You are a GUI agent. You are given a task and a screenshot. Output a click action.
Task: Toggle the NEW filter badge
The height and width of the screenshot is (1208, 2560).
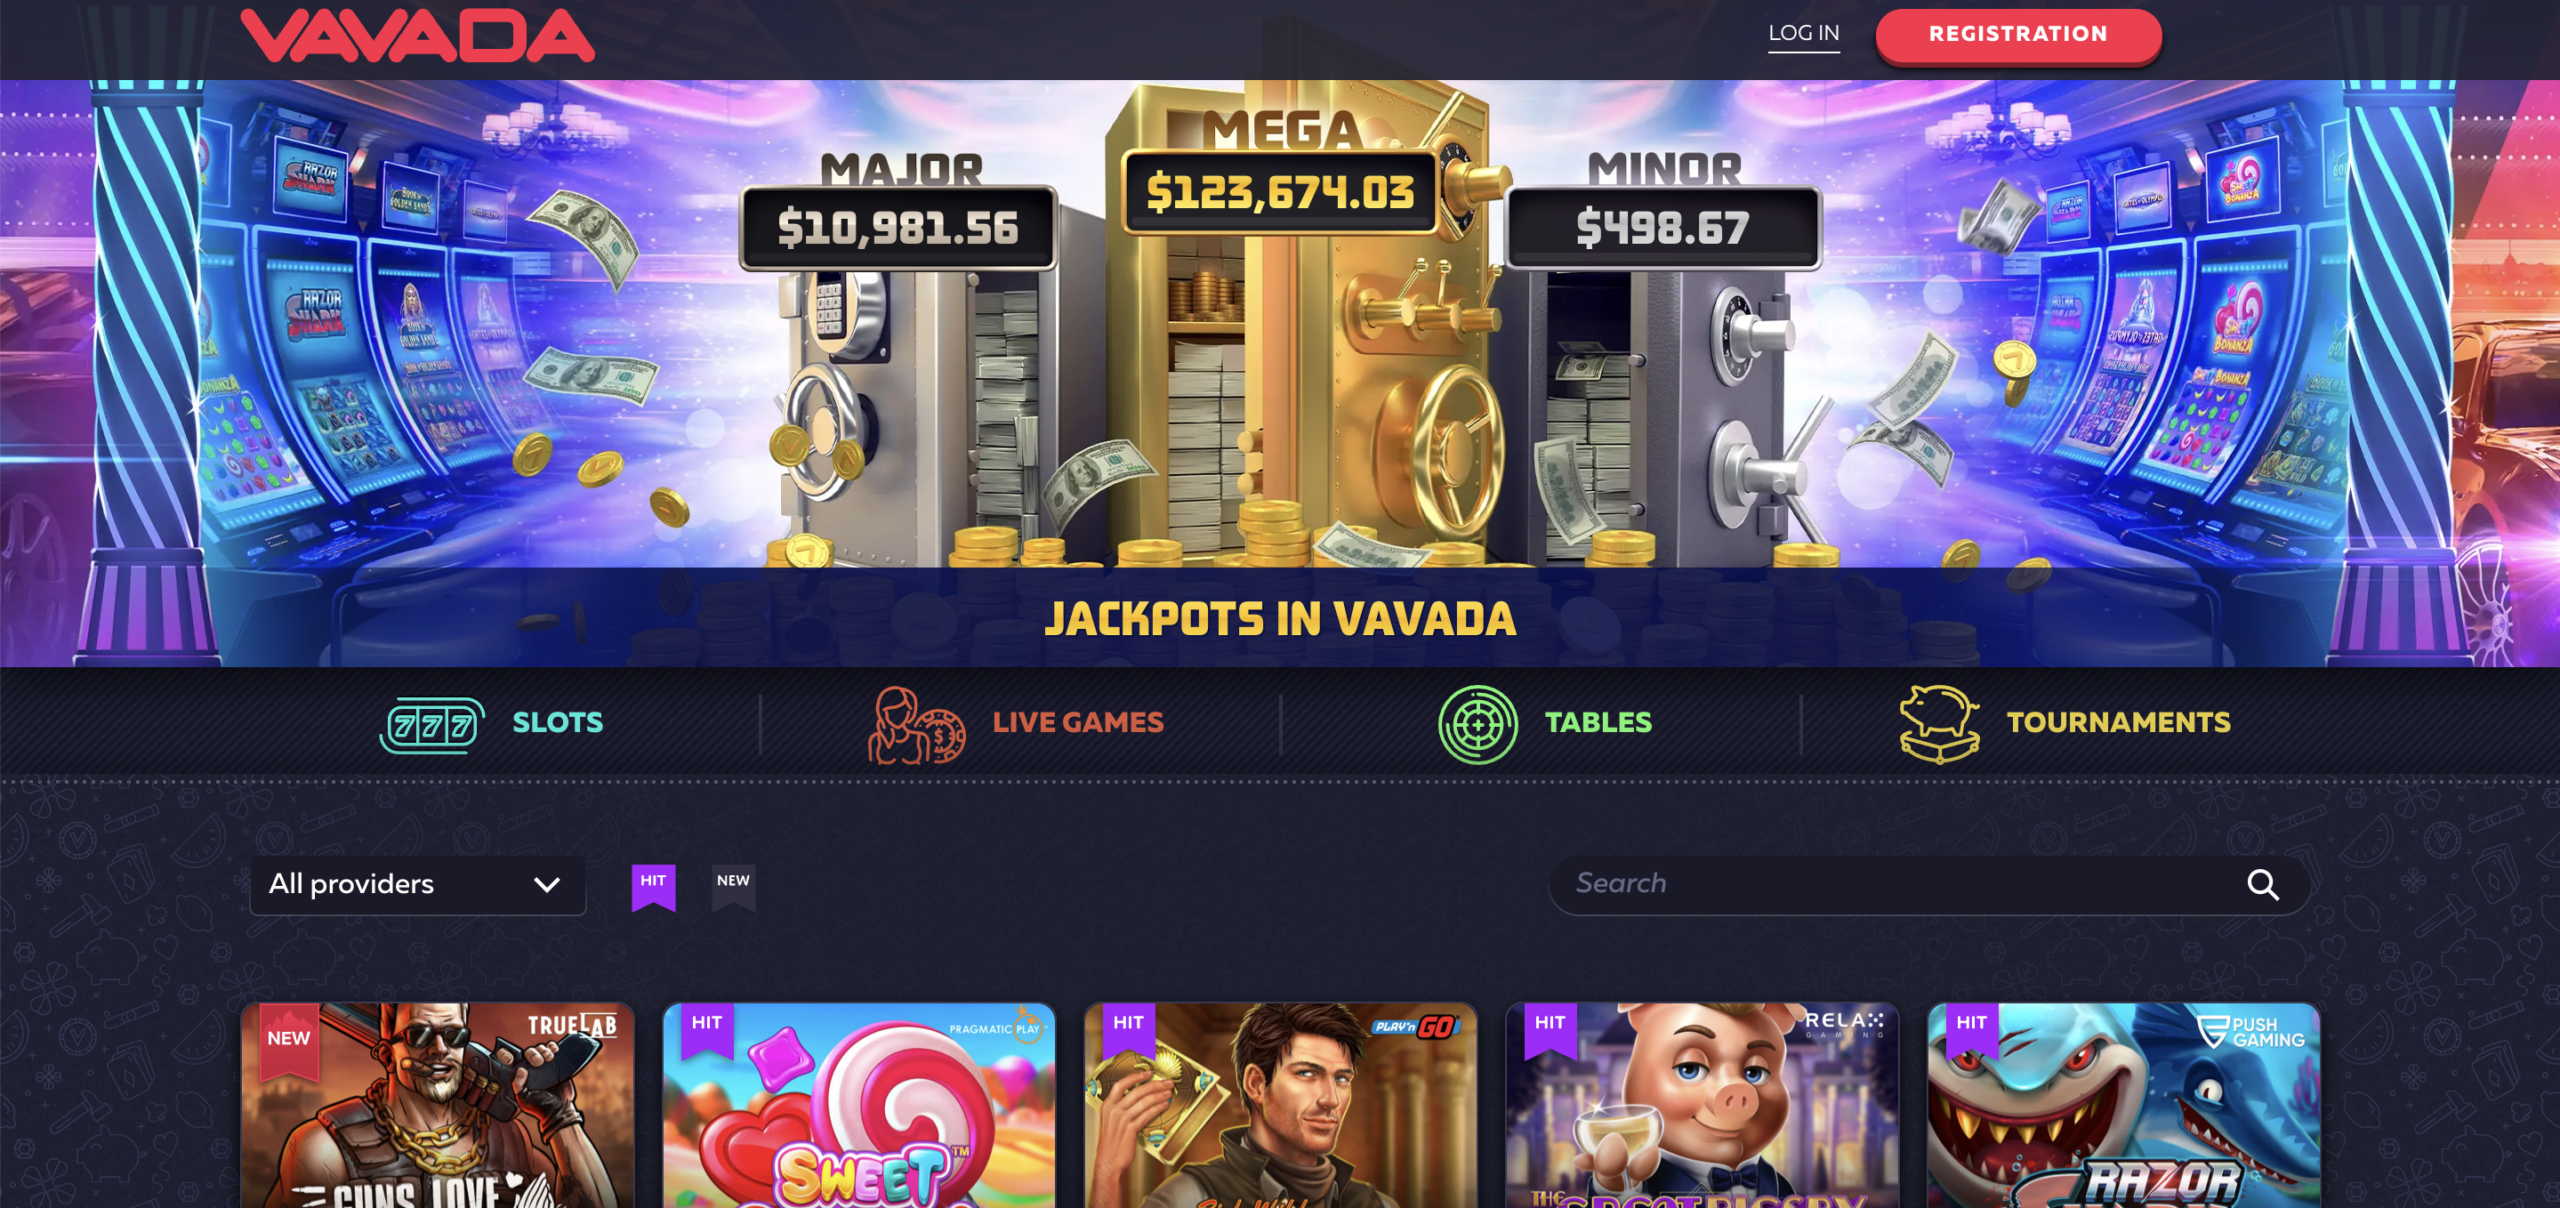click(x=733, y=887)
